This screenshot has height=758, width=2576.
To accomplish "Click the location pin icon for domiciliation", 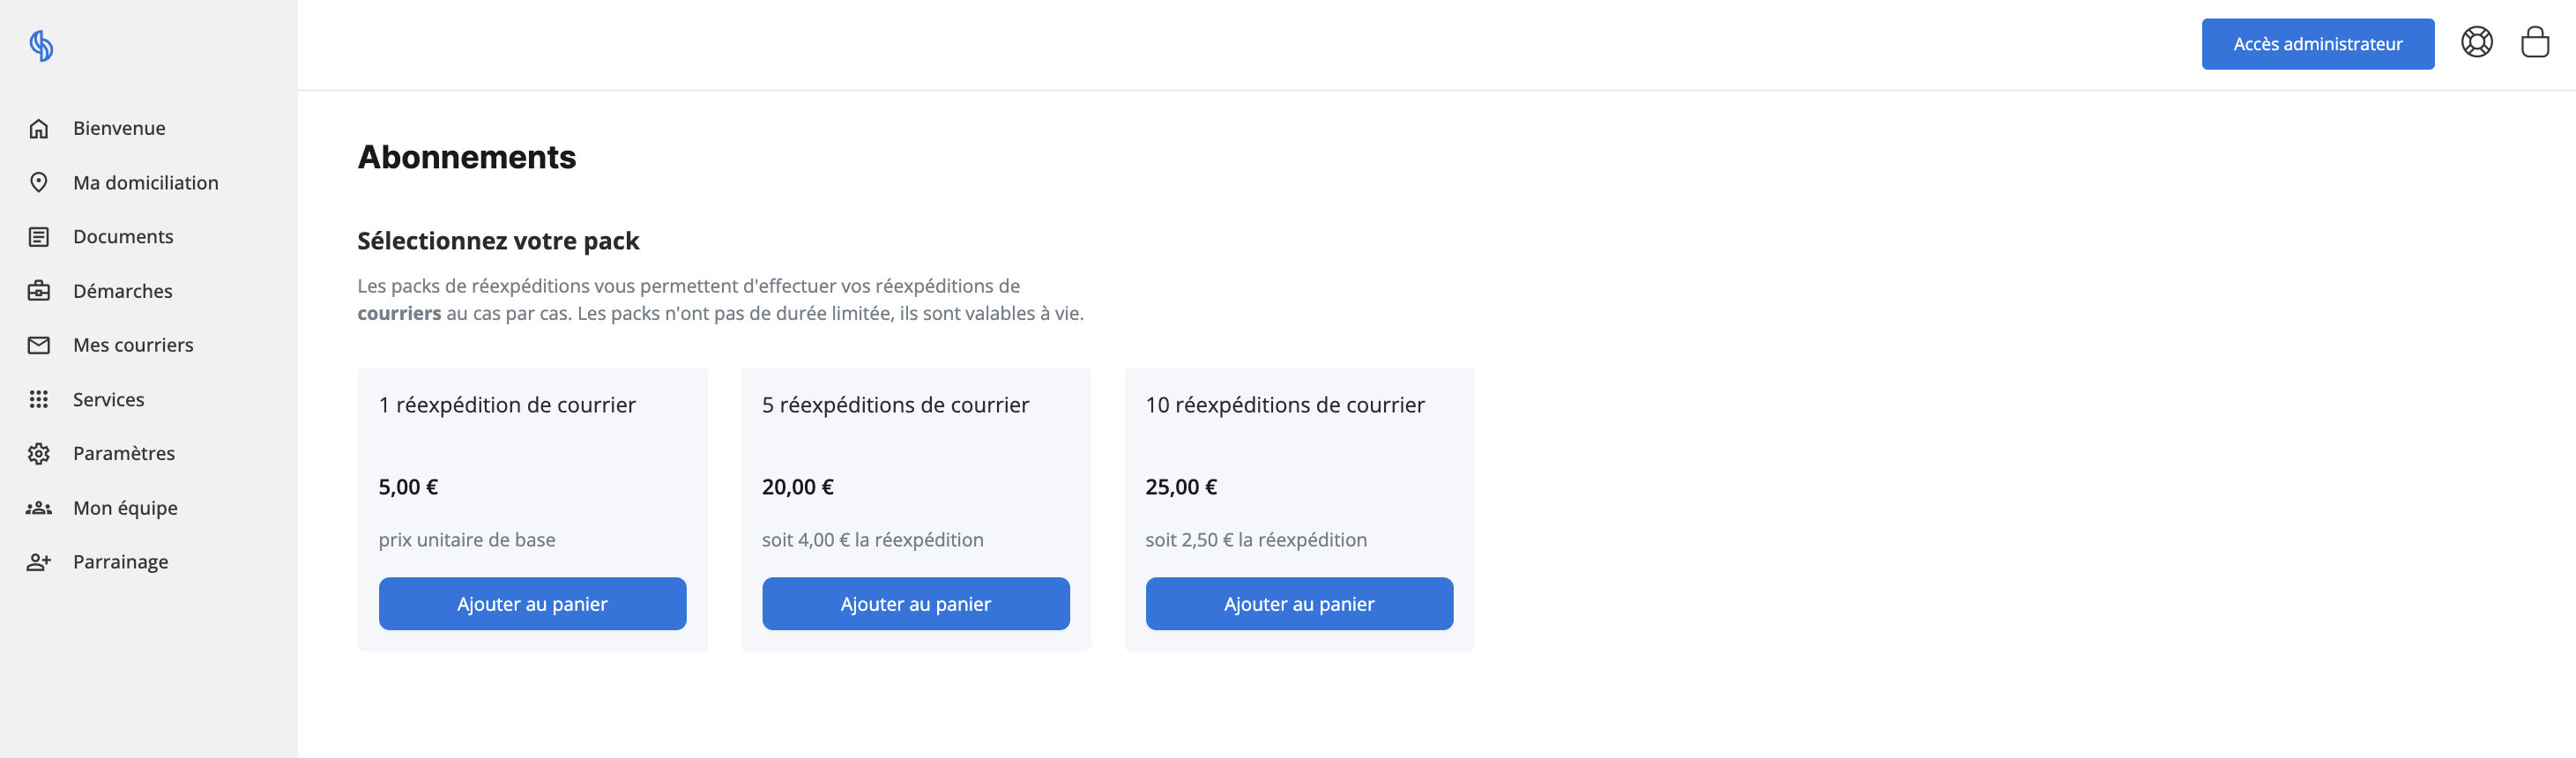I will [39, 182].
